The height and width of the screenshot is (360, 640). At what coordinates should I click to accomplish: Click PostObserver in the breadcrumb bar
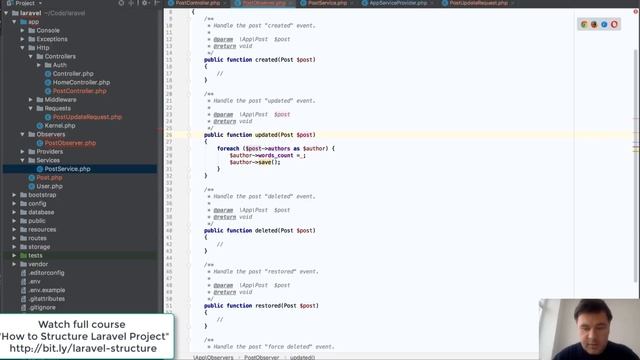(262, 357)
